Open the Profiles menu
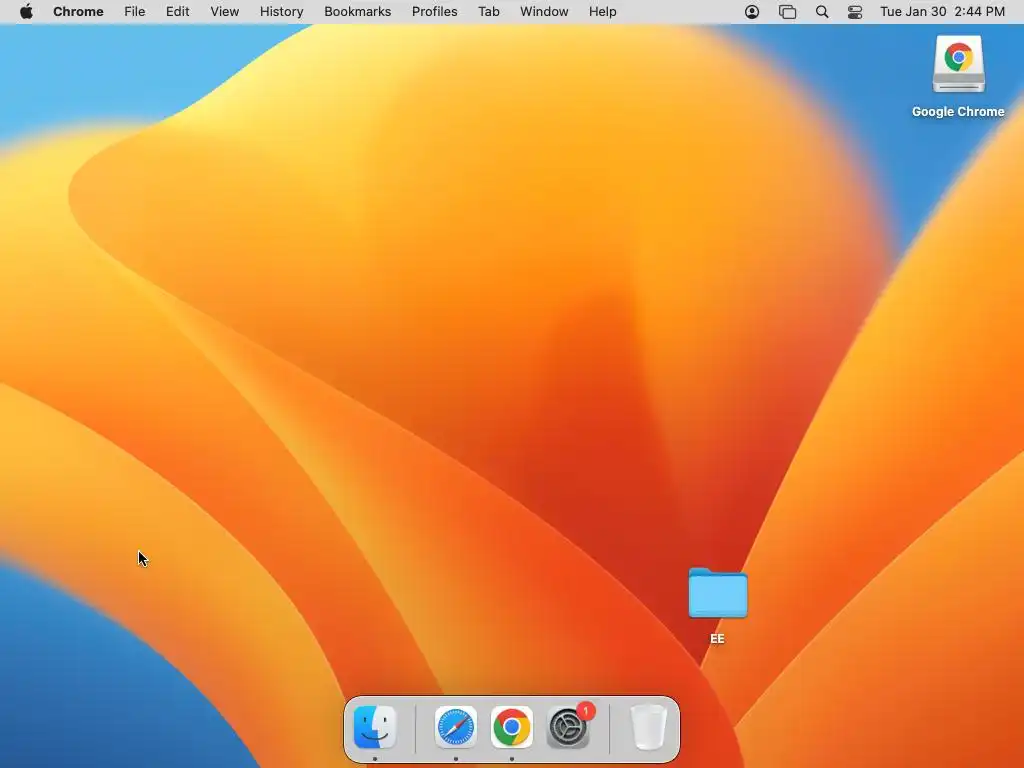1024x768 pixels. pyautogui.click(x=434, y=12)
